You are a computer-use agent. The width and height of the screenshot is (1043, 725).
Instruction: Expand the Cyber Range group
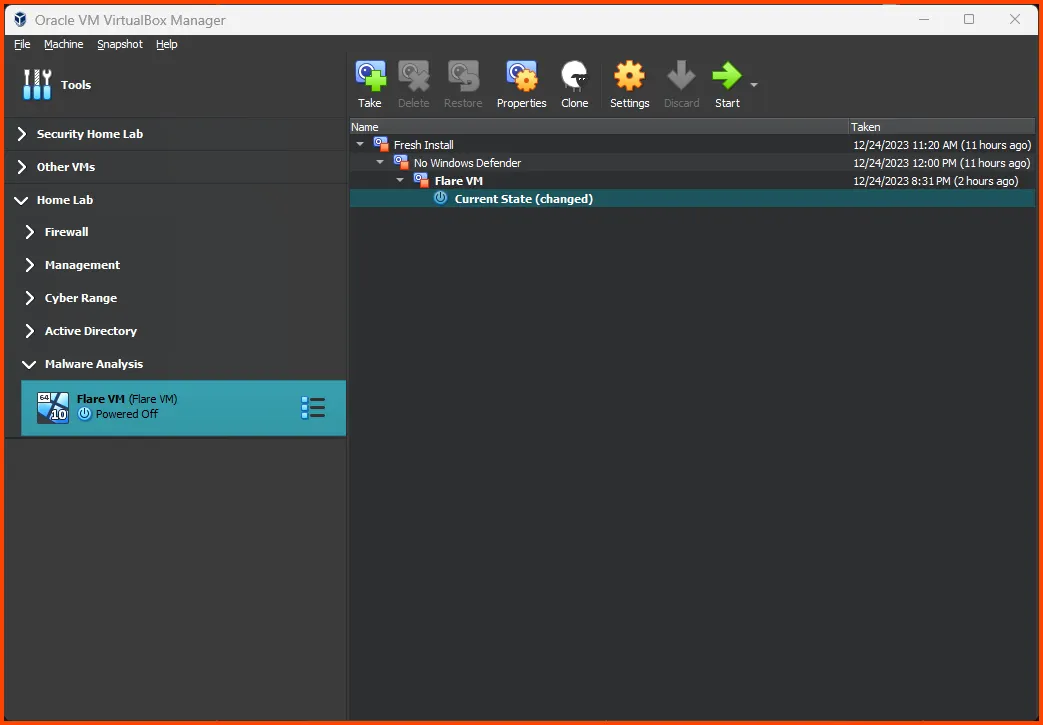29,298
